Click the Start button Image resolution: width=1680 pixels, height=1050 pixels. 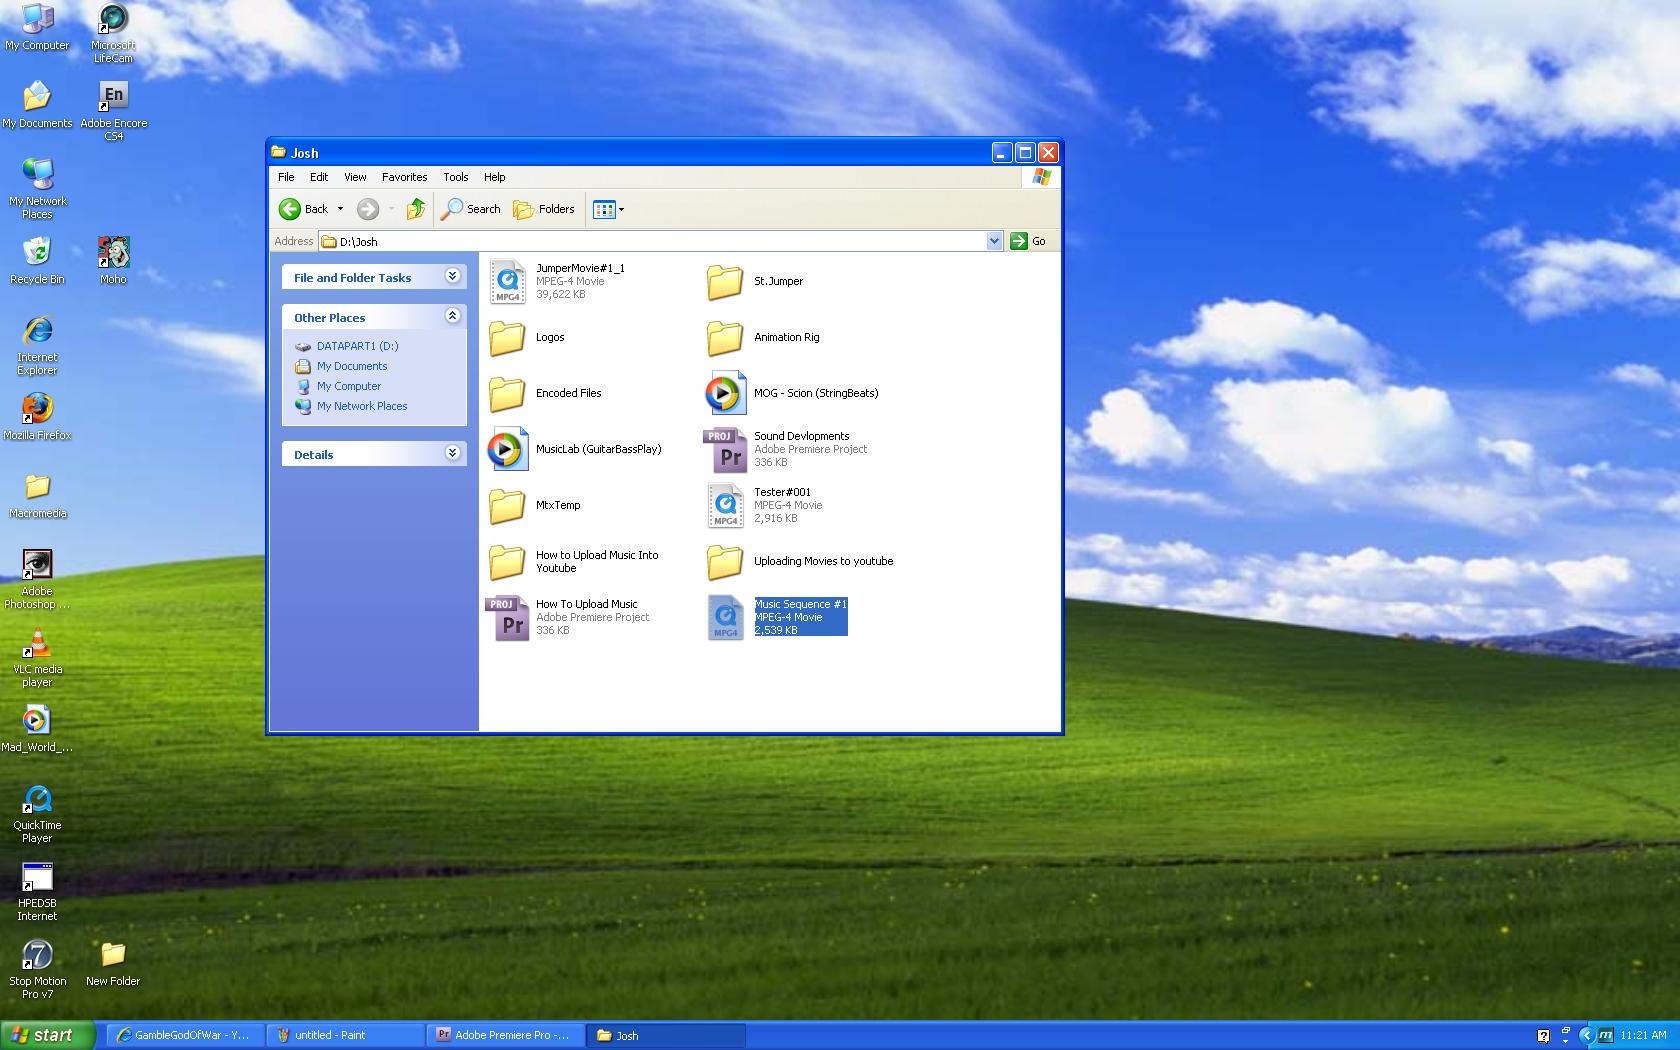coord(47,1035)
